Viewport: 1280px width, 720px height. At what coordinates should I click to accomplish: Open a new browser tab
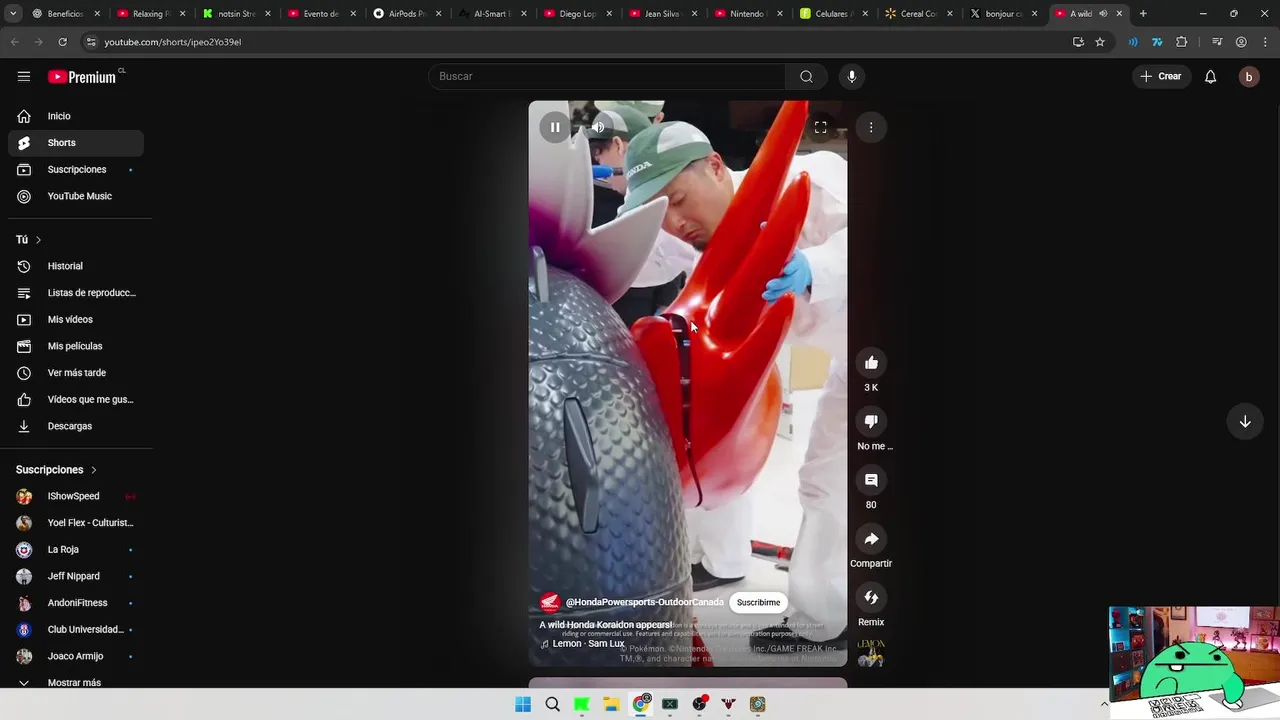coord(1143,14)
